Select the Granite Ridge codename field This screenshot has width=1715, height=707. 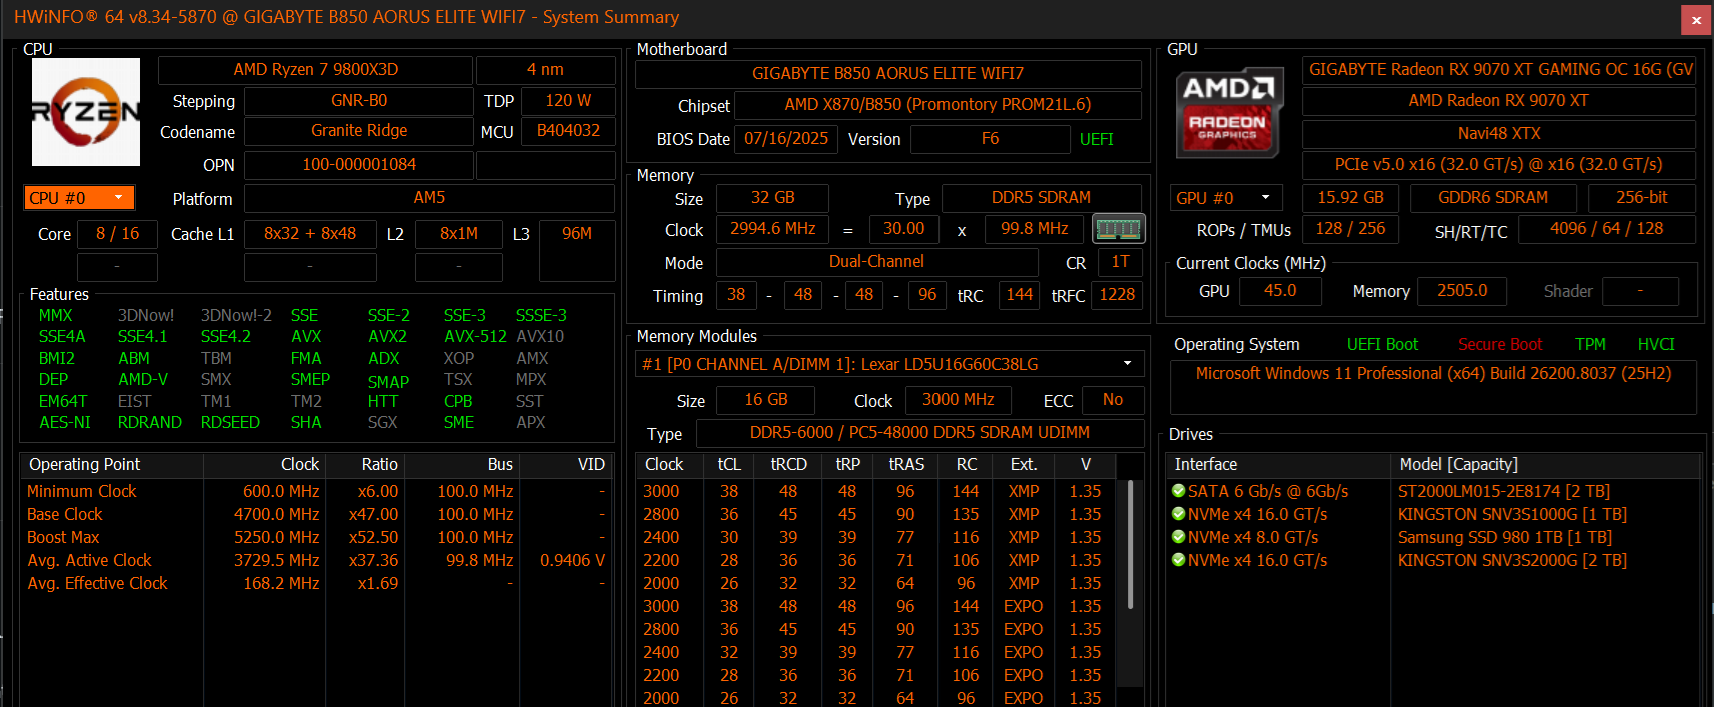tap(359, 131)
